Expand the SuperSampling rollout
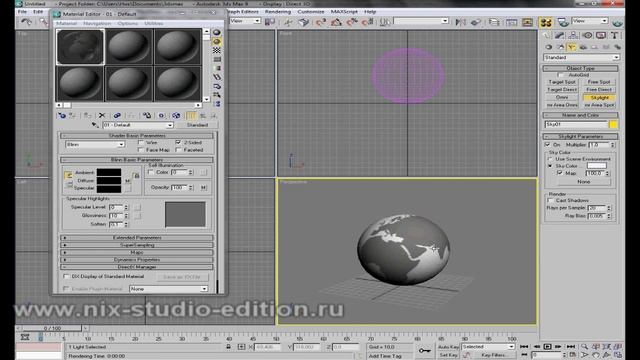This screenshot has width=640, height=360. click(137, 245)
